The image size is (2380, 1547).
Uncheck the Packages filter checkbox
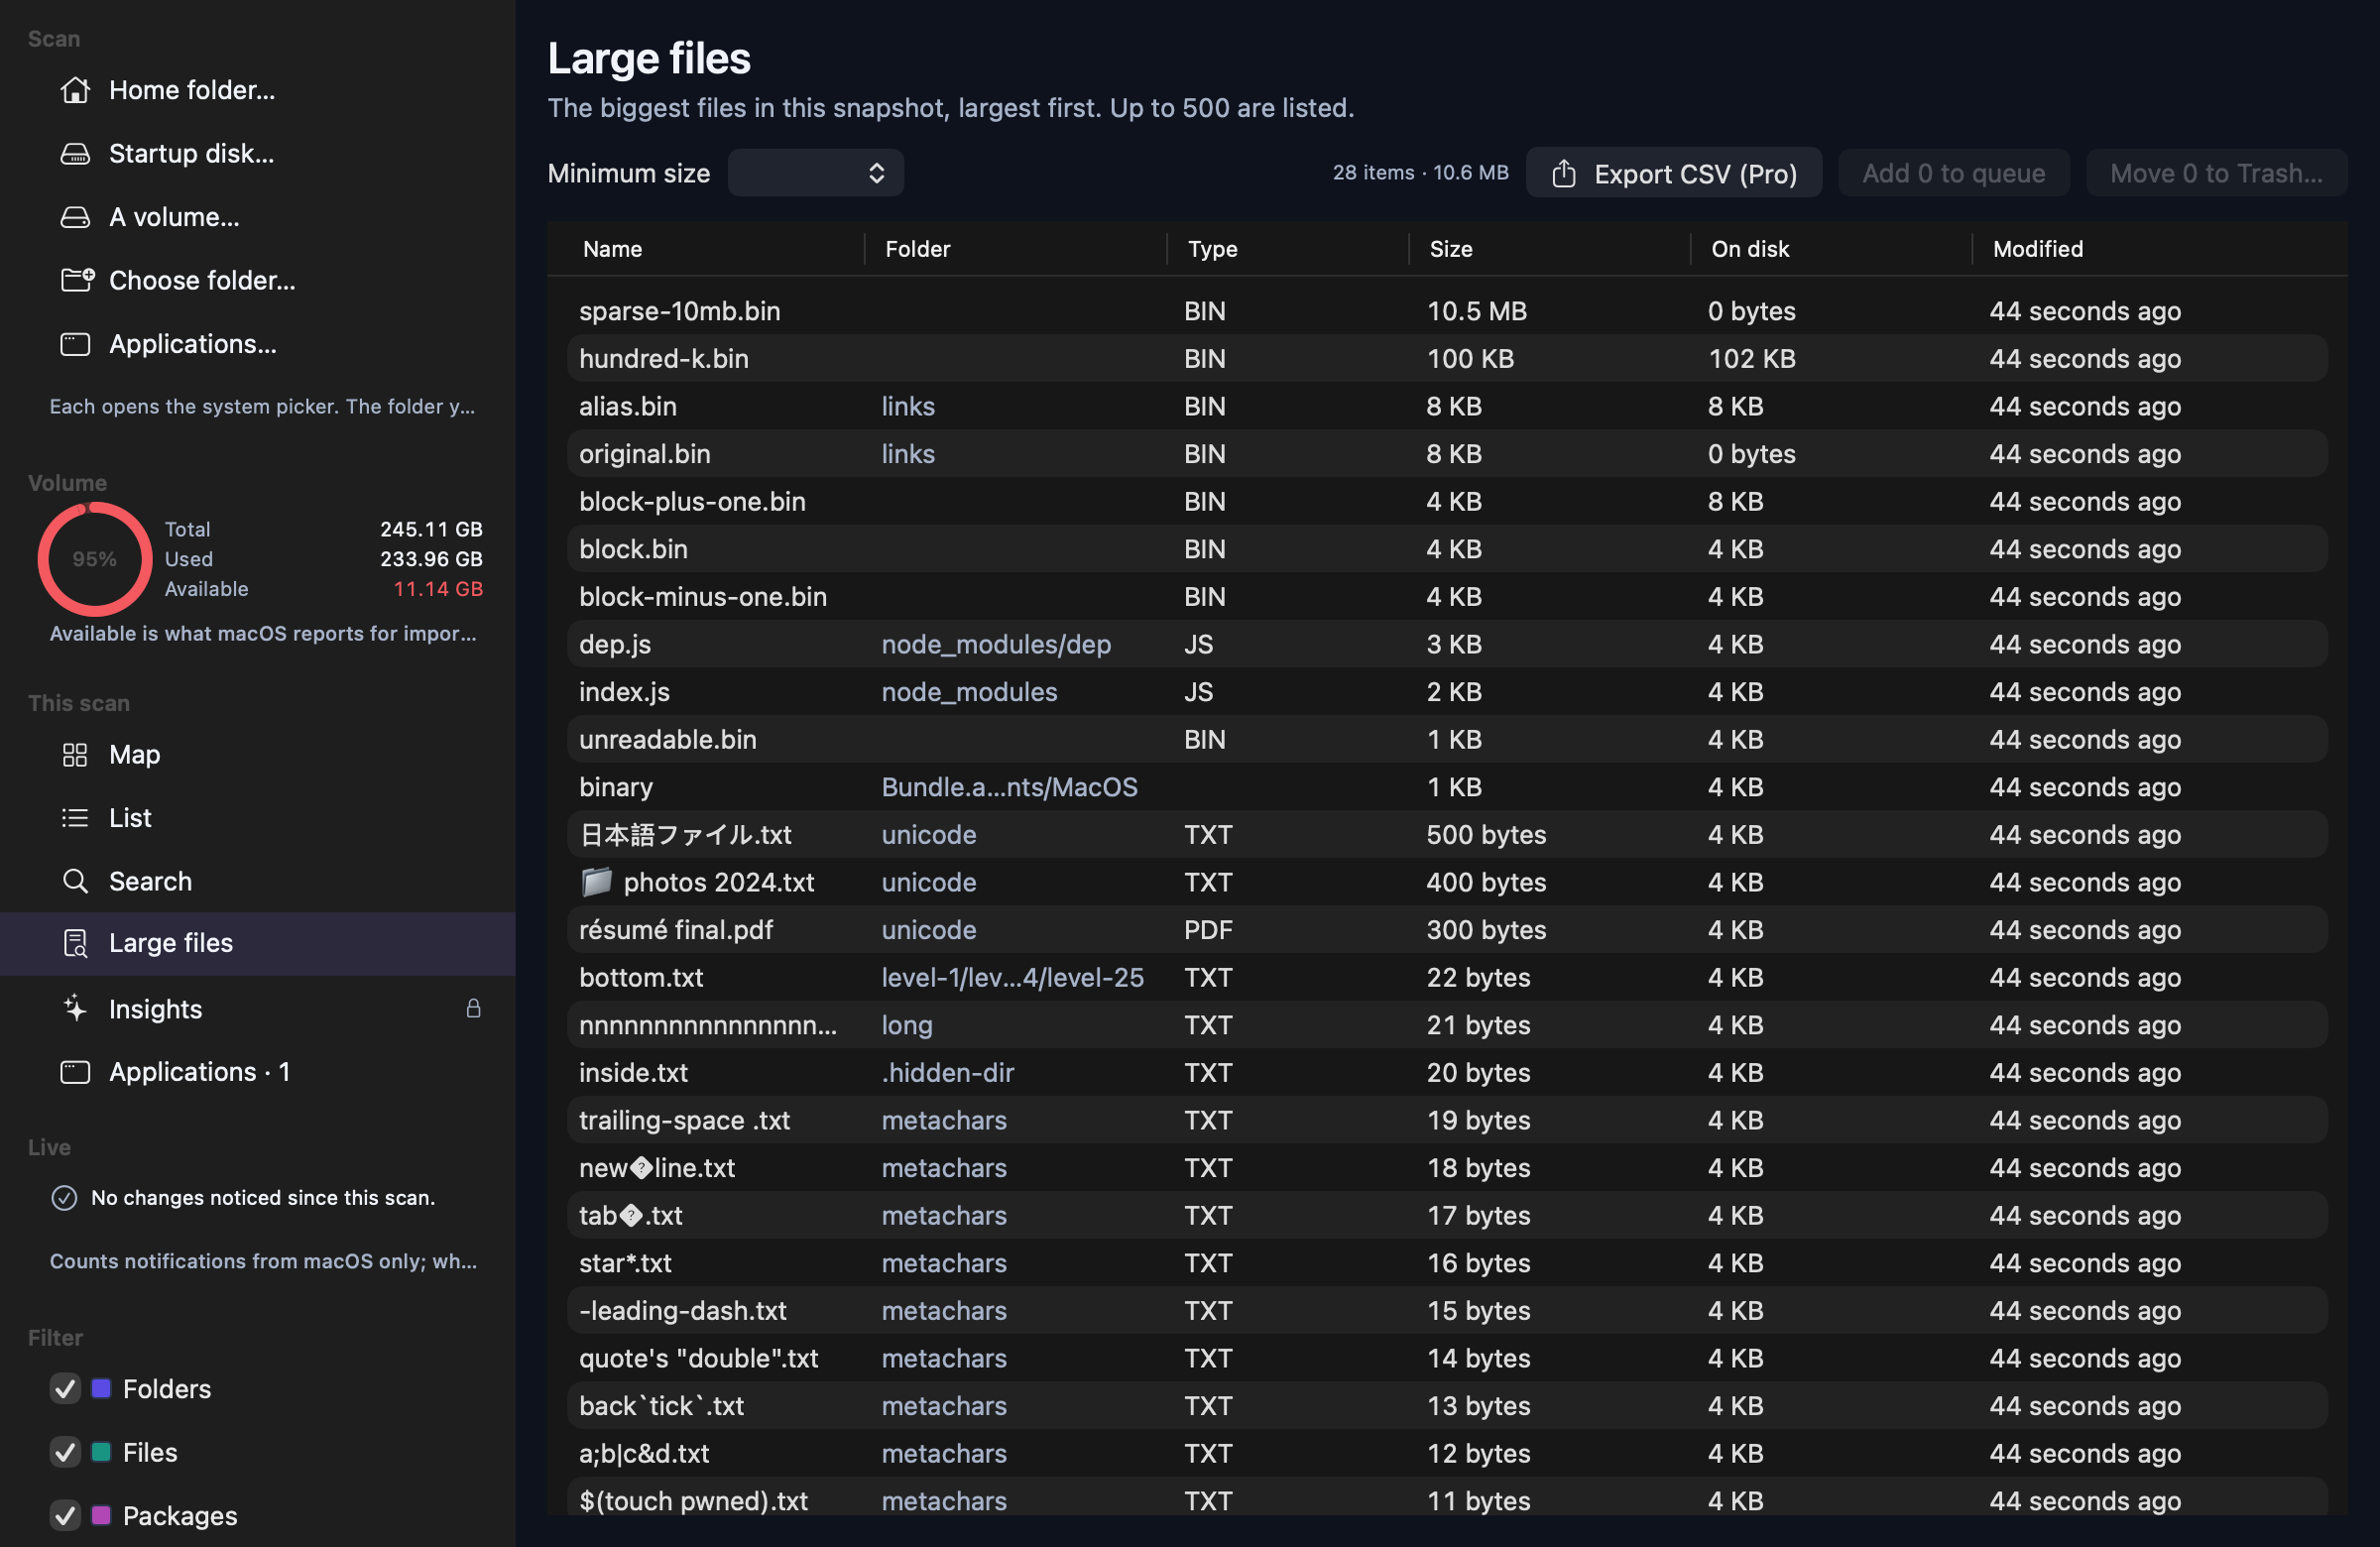click(65, 1515)
